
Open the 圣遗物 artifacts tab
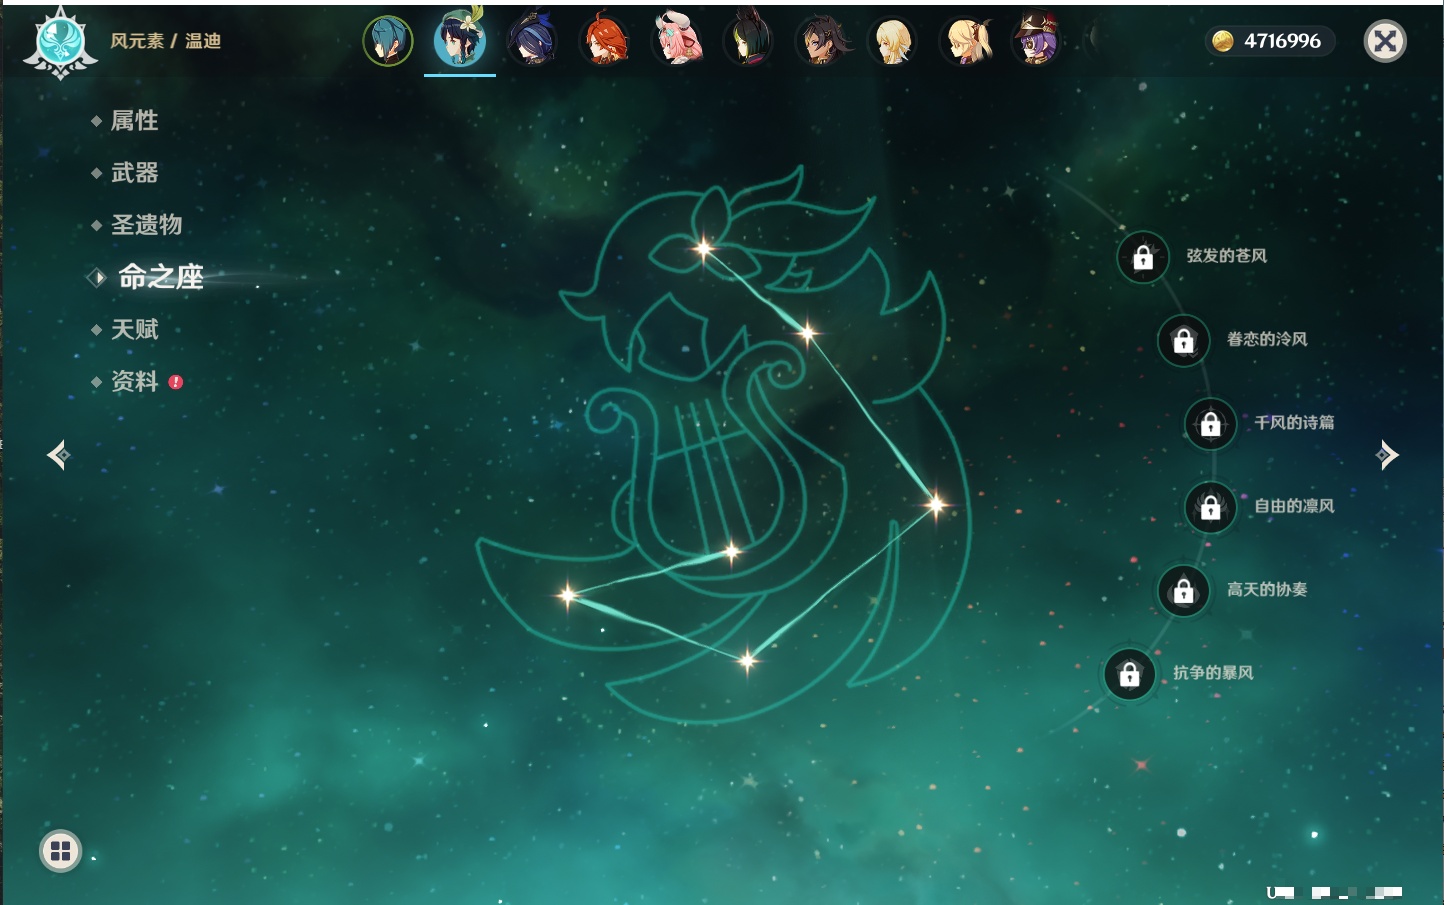(146, 225)
